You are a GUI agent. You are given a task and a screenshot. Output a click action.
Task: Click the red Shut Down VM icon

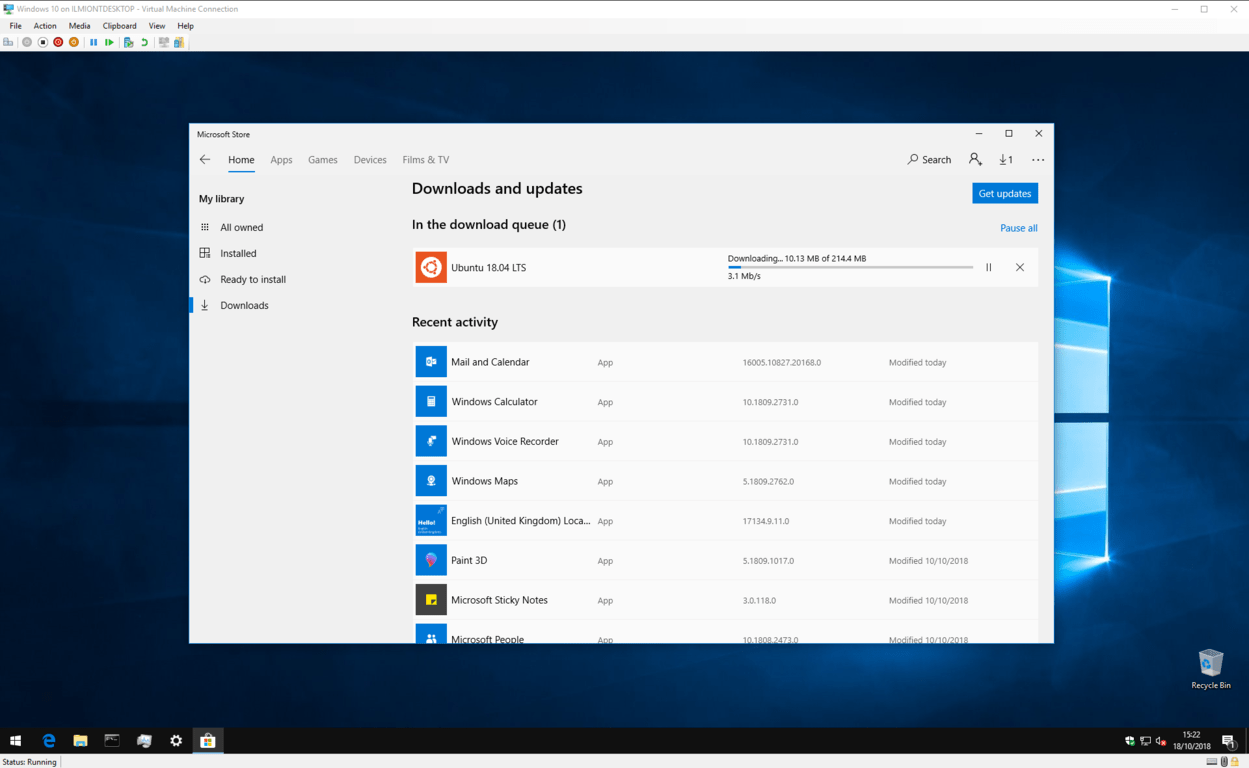point(58,42)
